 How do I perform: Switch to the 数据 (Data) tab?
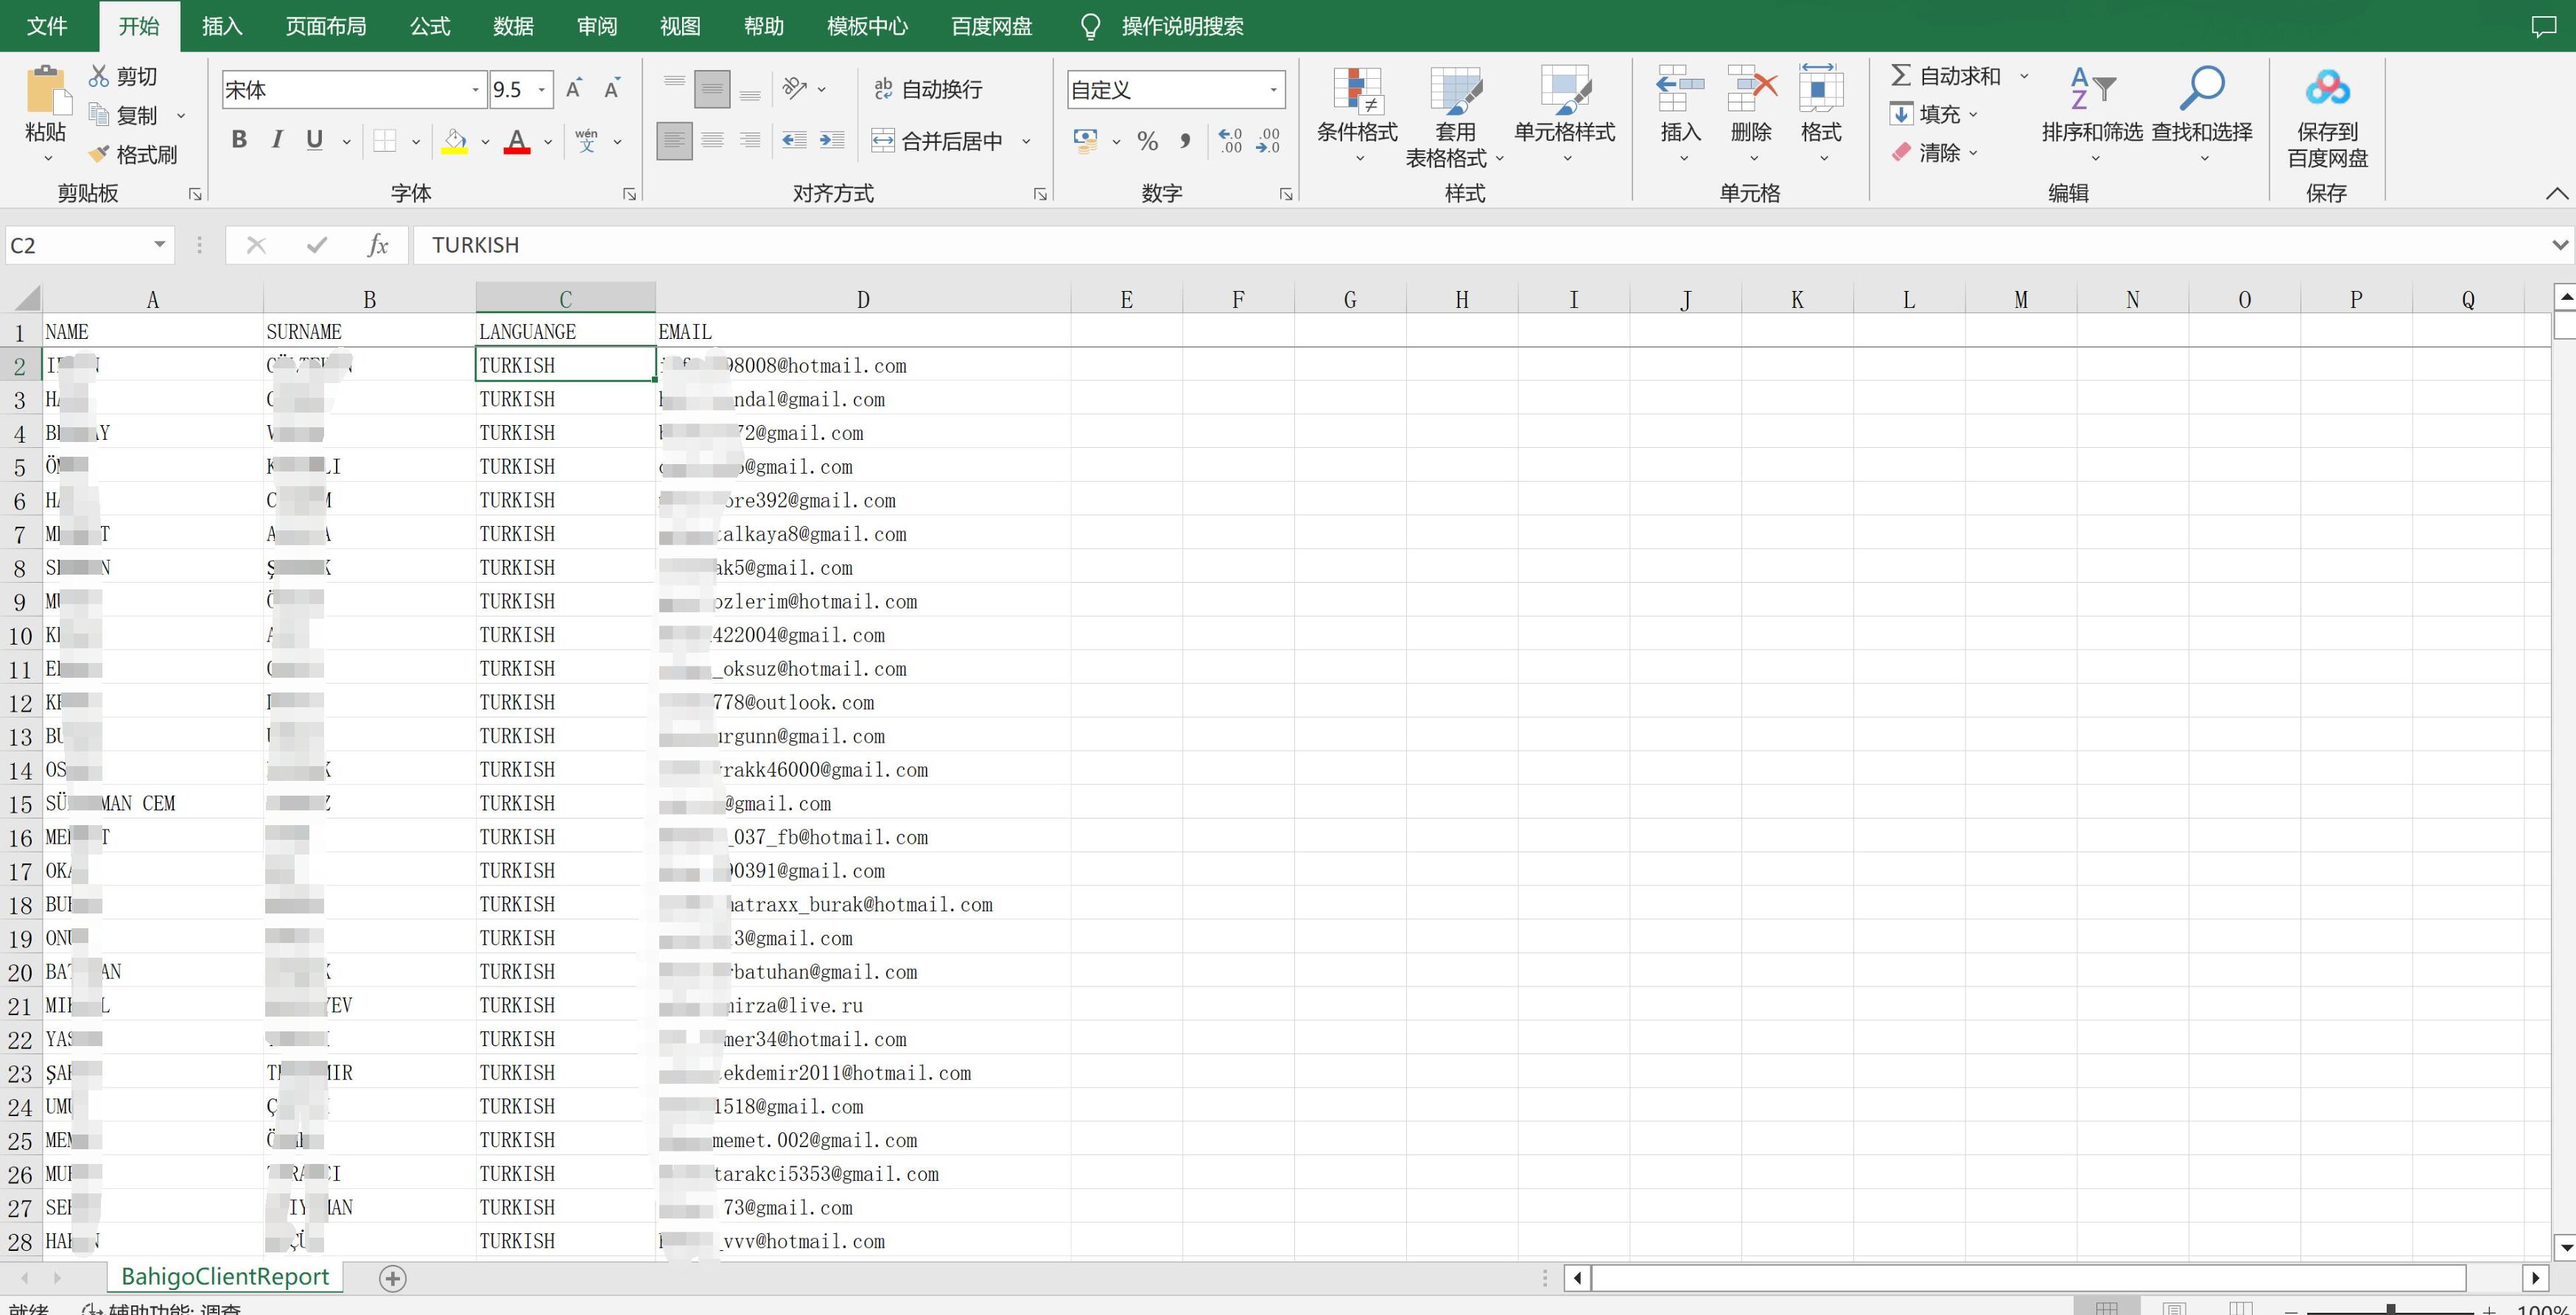tap(513, 26)
